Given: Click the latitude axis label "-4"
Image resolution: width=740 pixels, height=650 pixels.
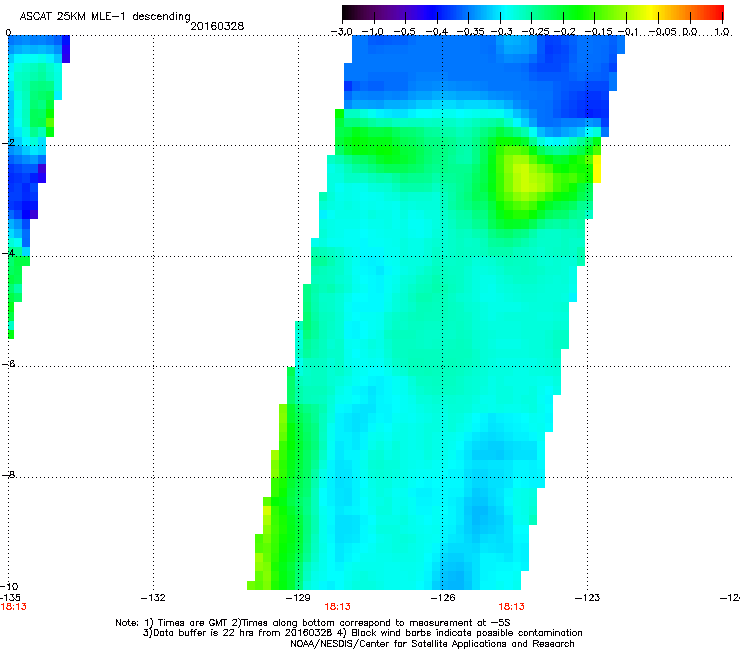Looking at the screenshot, I should point(8,253).
